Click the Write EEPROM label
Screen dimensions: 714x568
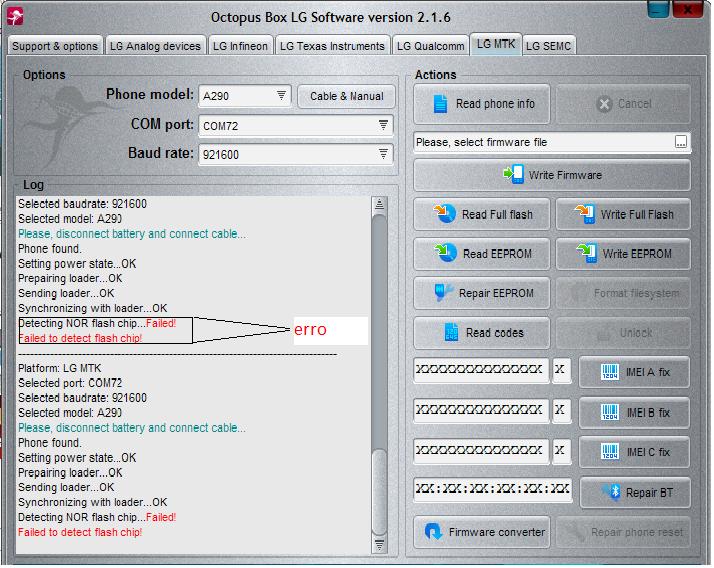(x=637, y=253)
